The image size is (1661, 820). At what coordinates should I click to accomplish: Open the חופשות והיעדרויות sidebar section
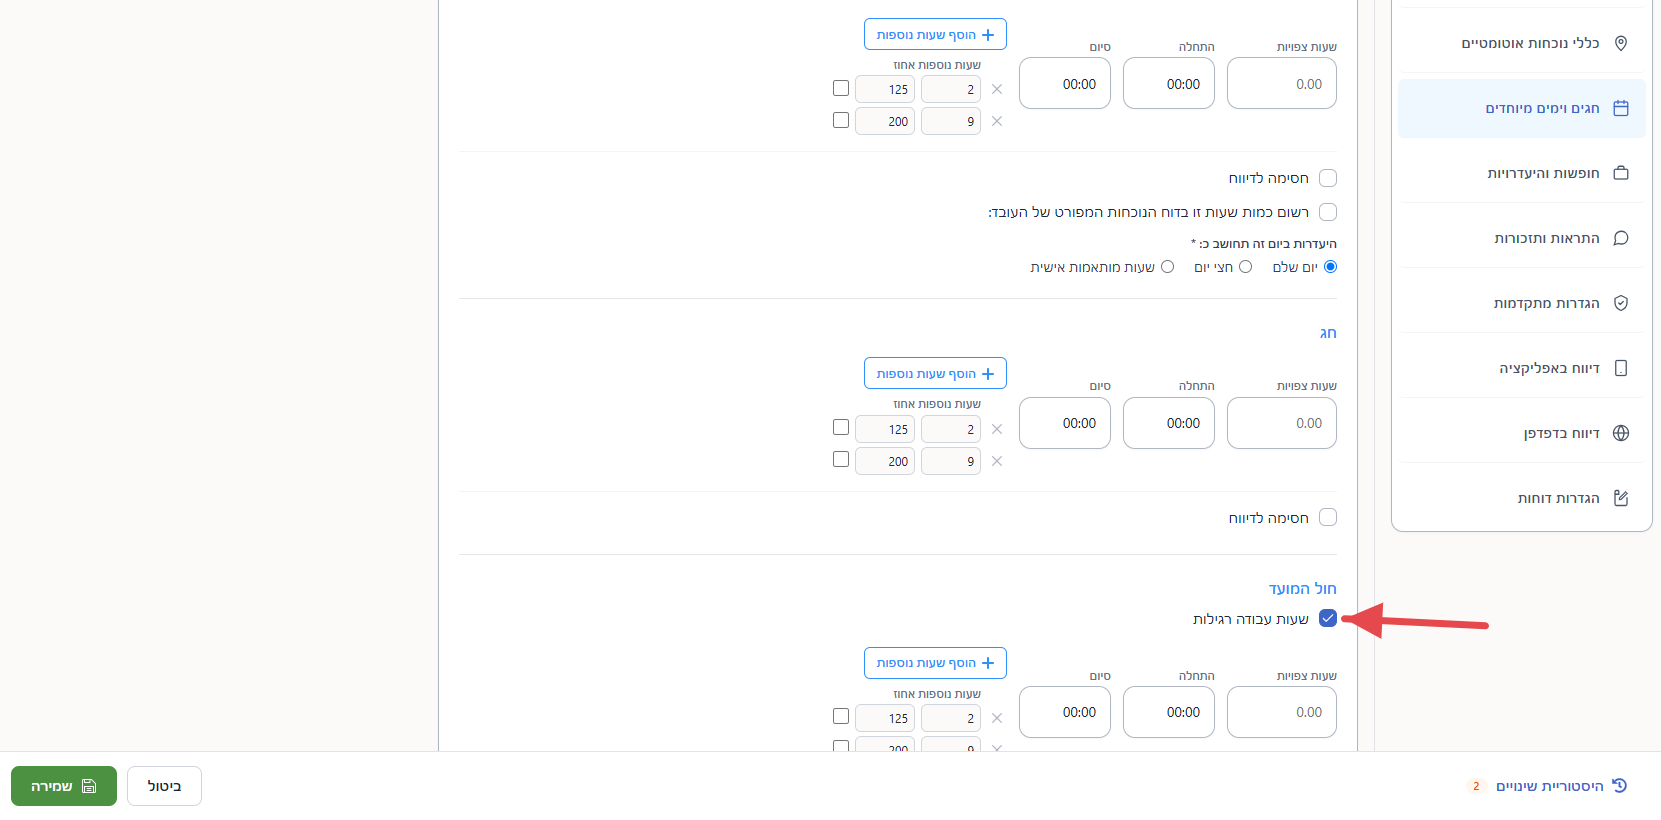coord(1521,173)
